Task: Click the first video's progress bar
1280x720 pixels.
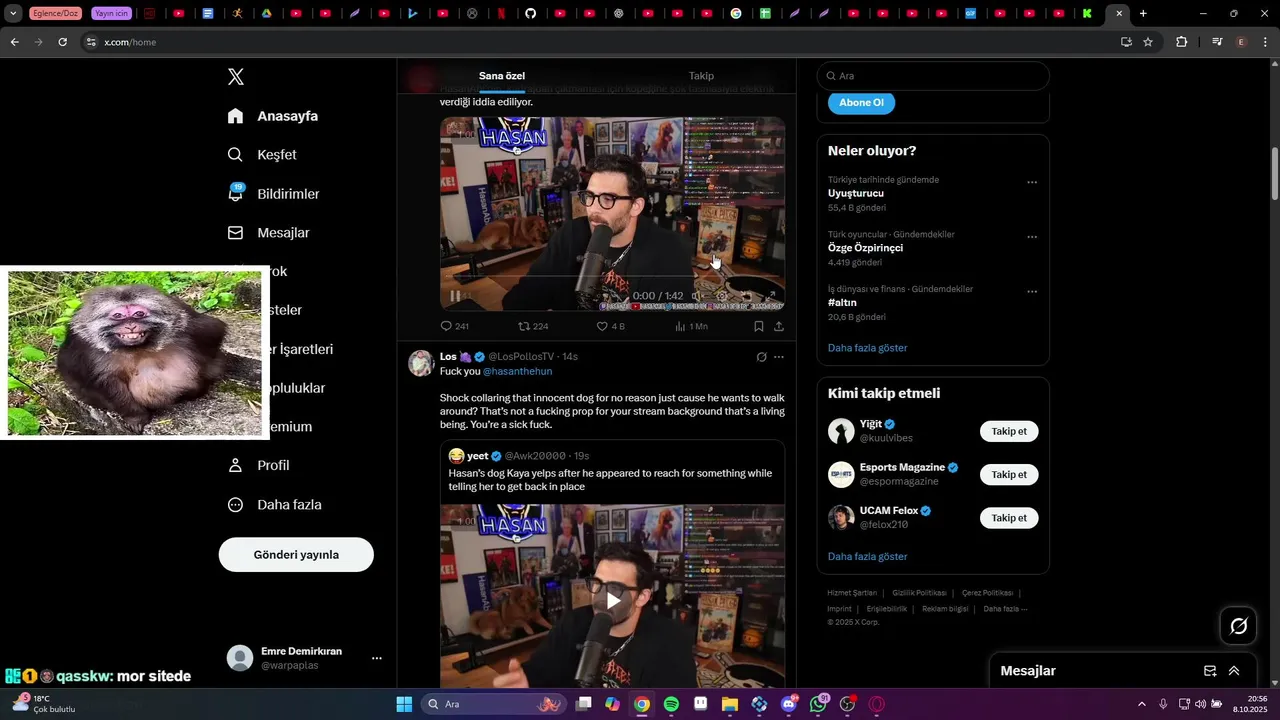Action: [612, 277]
